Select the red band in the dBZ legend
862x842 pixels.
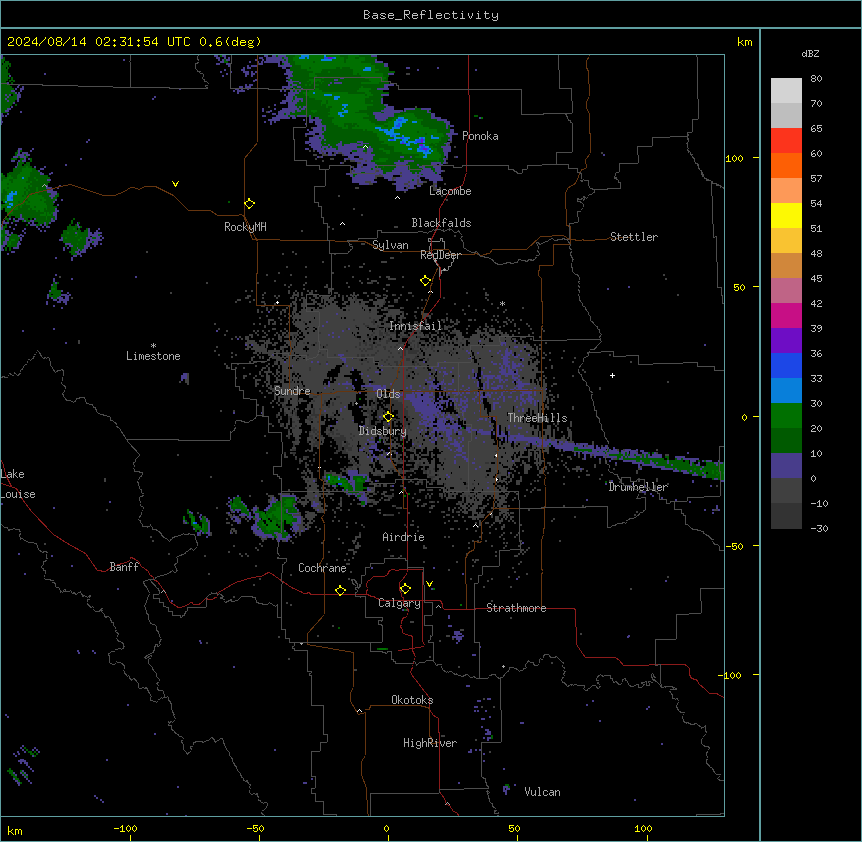click(786, 141)
